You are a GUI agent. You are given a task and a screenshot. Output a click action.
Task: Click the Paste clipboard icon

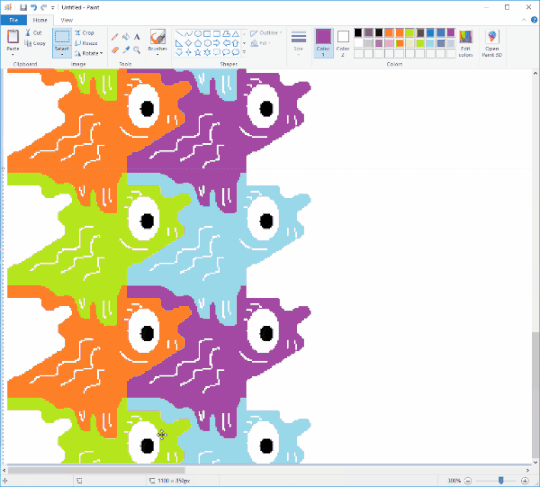click(13, 37)
